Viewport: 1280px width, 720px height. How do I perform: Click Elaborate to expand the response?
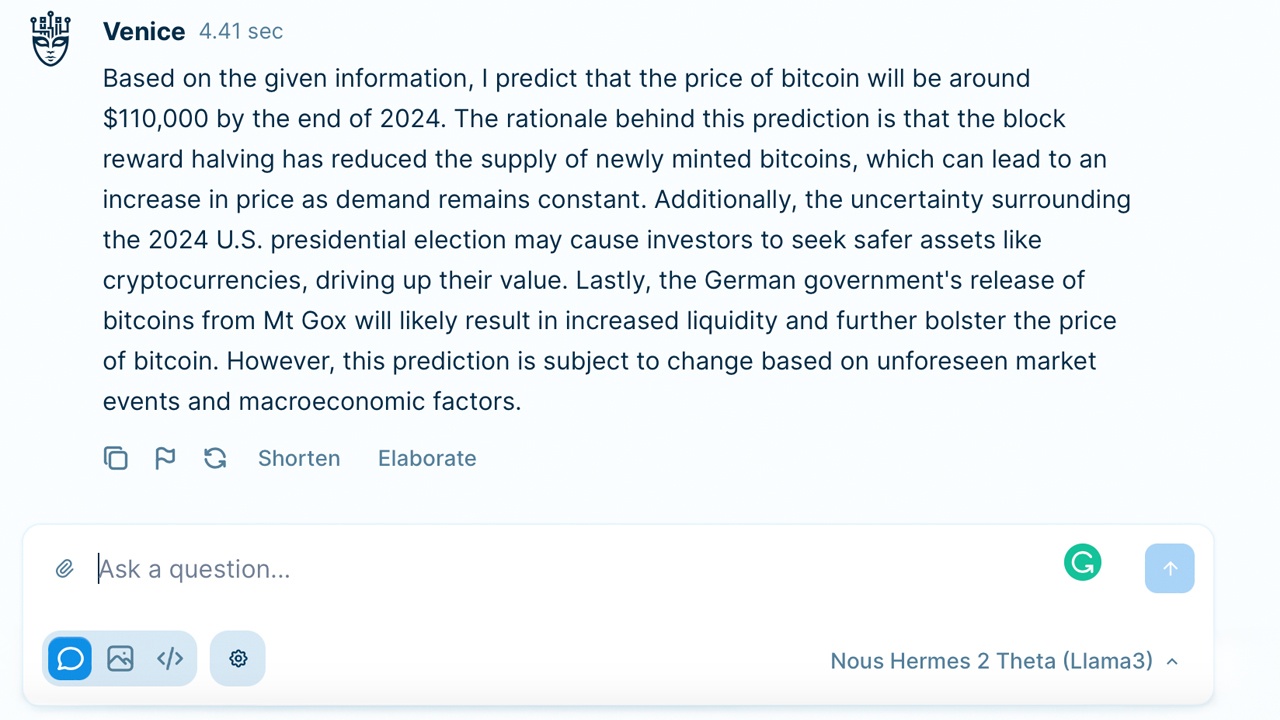point(427,458)
